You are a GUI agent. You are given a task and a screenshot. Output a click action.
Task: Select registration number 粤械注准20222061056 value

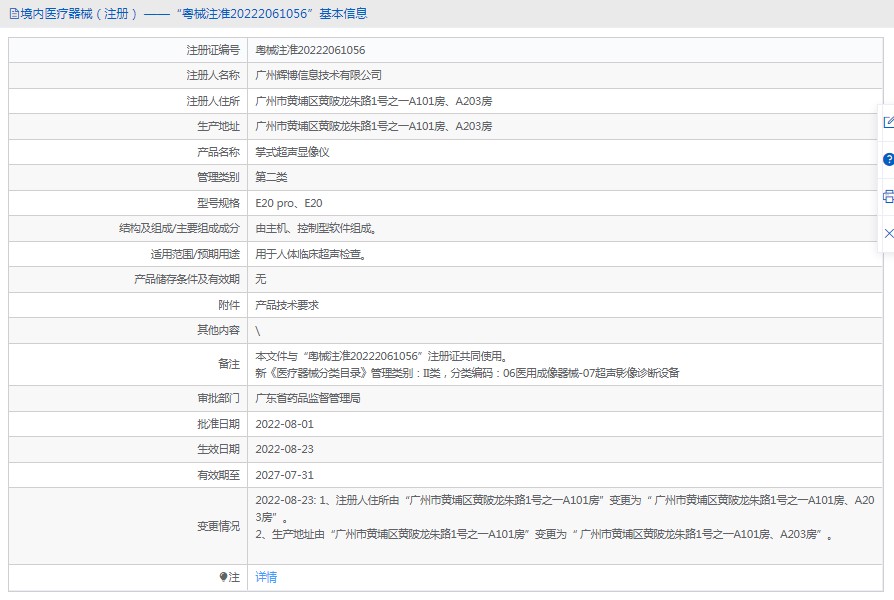tap(310, 50)
